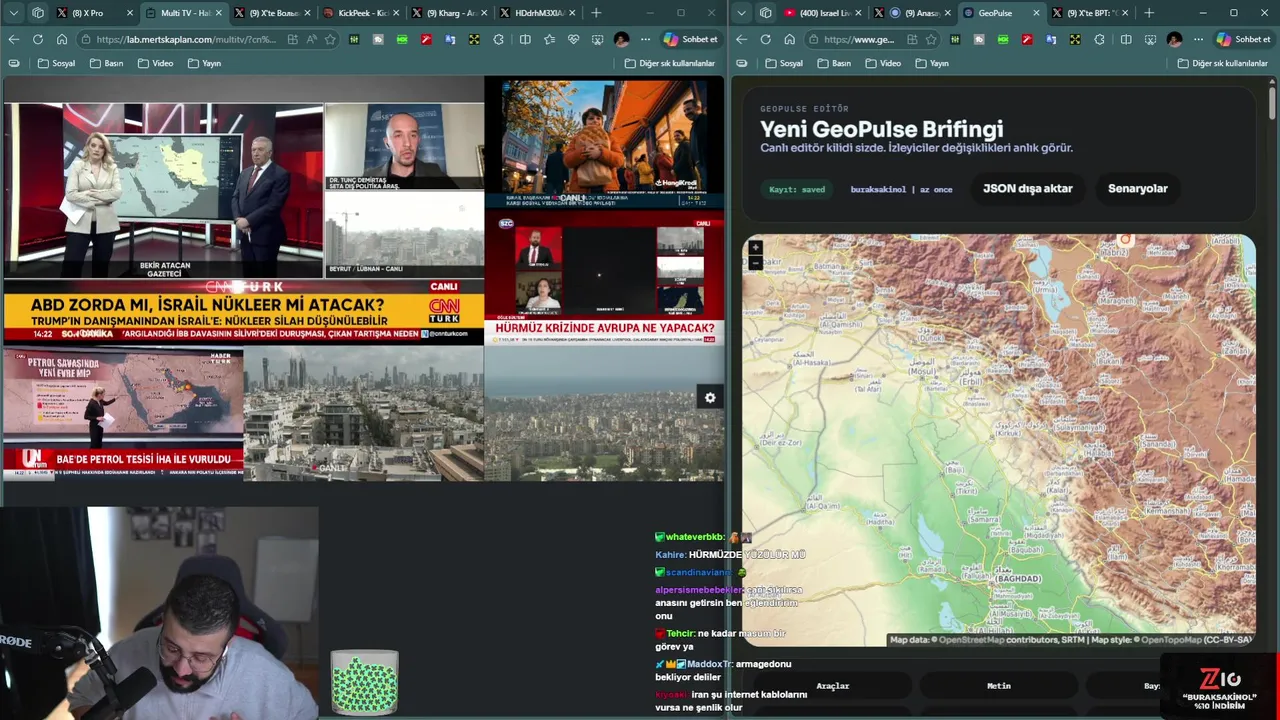The height and width of the screenshot is (720, 1280).
Task: Select the Beyrut / Lübnan canlı camera feed
Action: click(404, 234)
